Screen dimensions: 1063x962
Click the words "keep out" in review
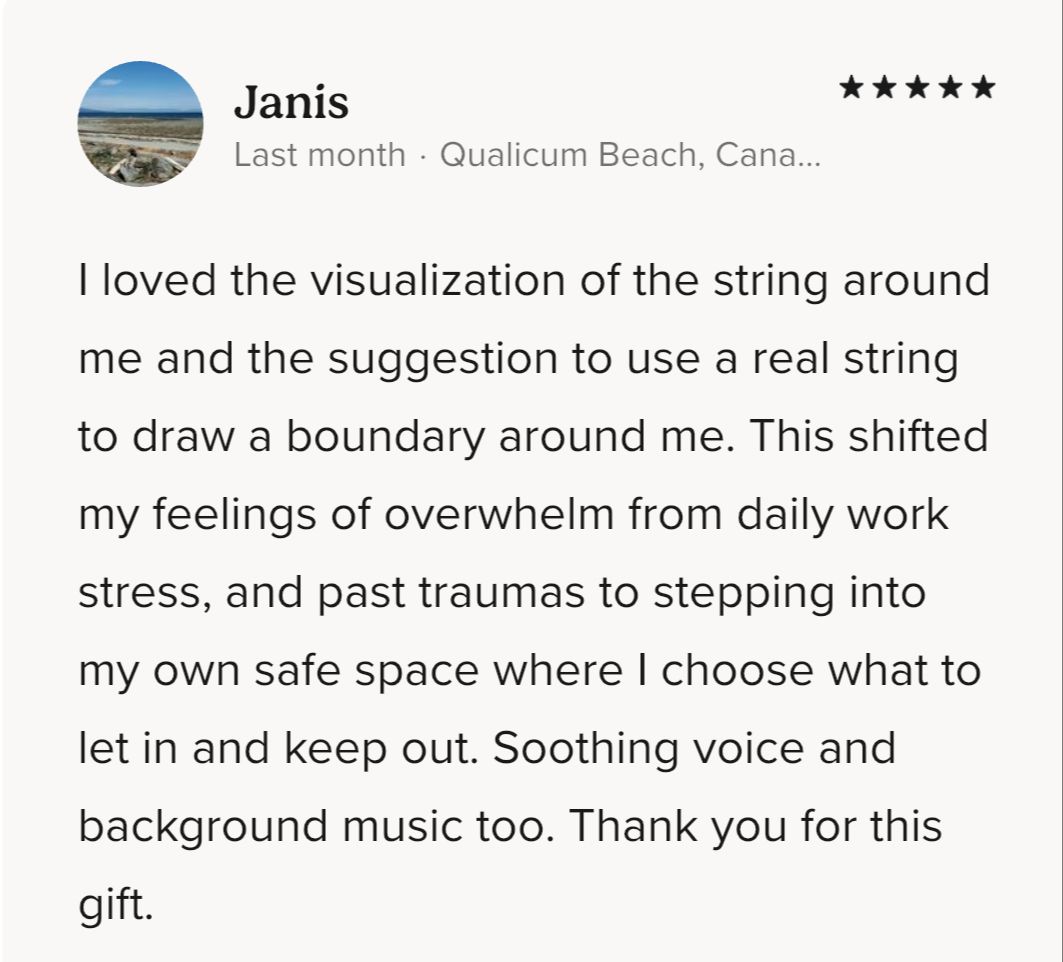coord(376,750)
